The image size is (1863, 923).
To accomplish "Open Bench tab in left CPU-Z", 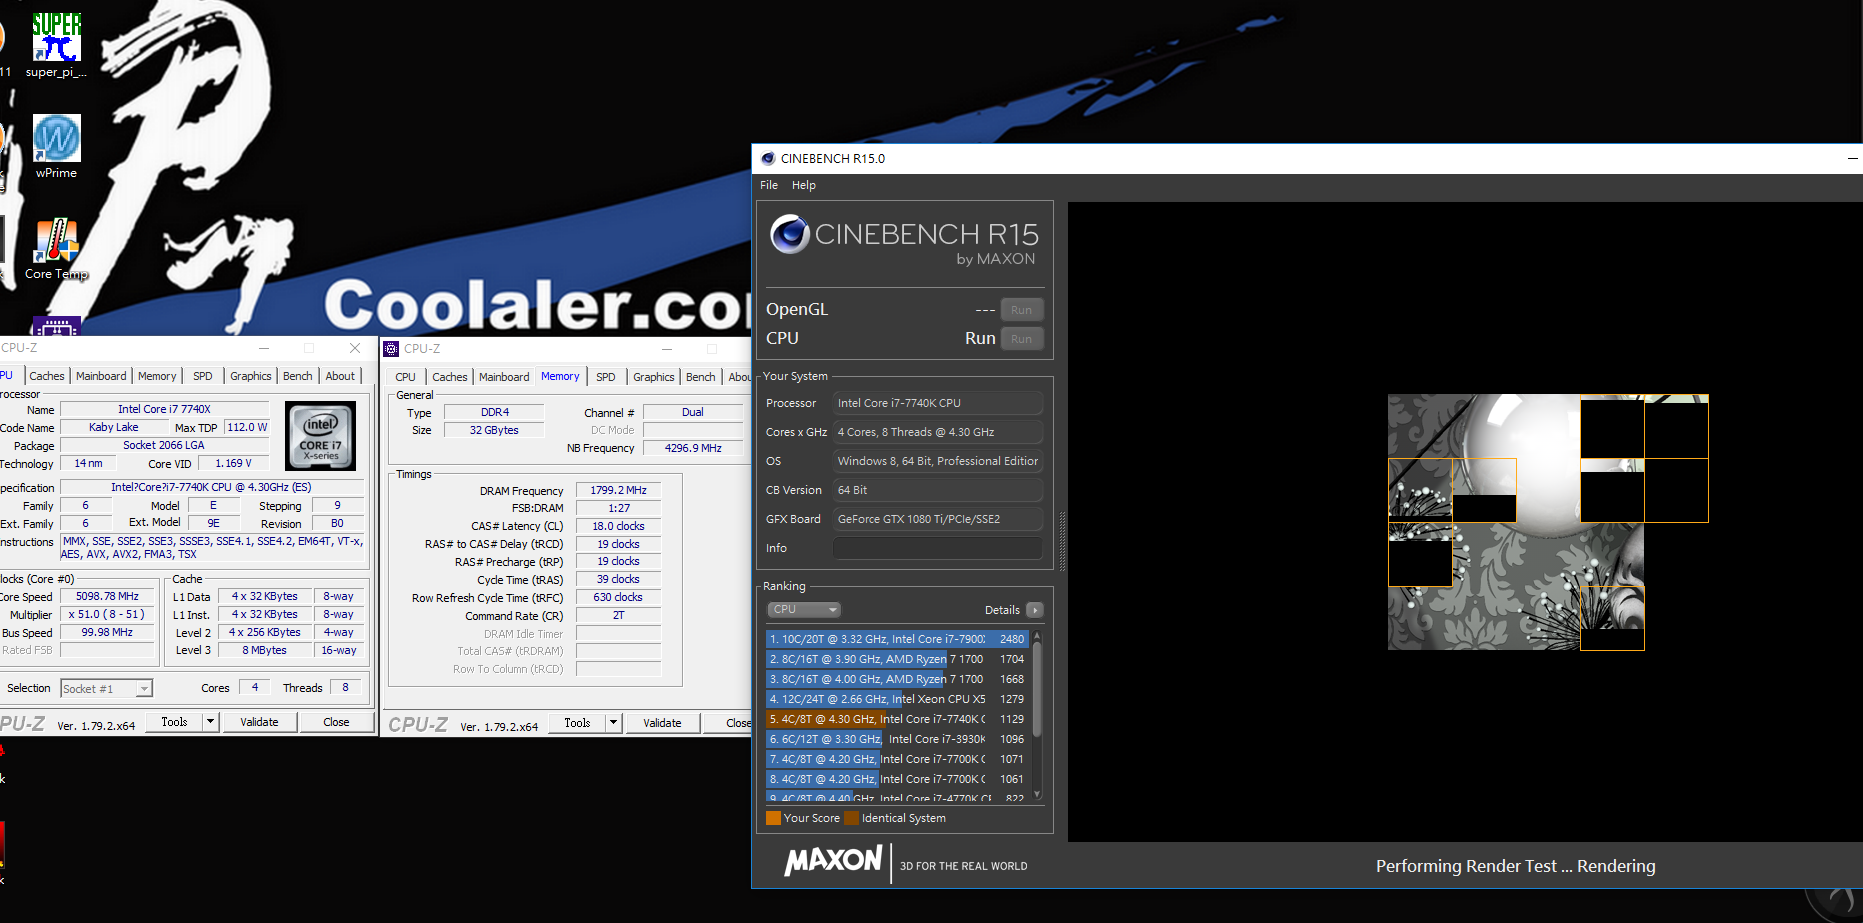I will pos(298,376).
